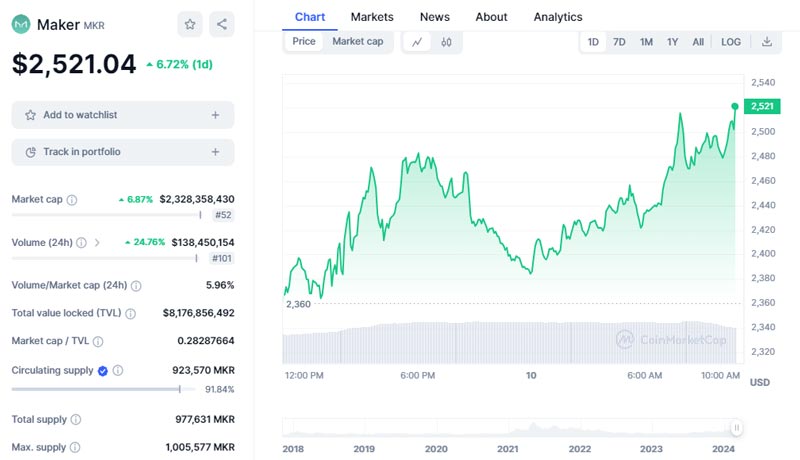Click the #52 market cap rank badge
The height and width of the screenshot is (460, 800).
pyautogui.click(x=223, y=215)
